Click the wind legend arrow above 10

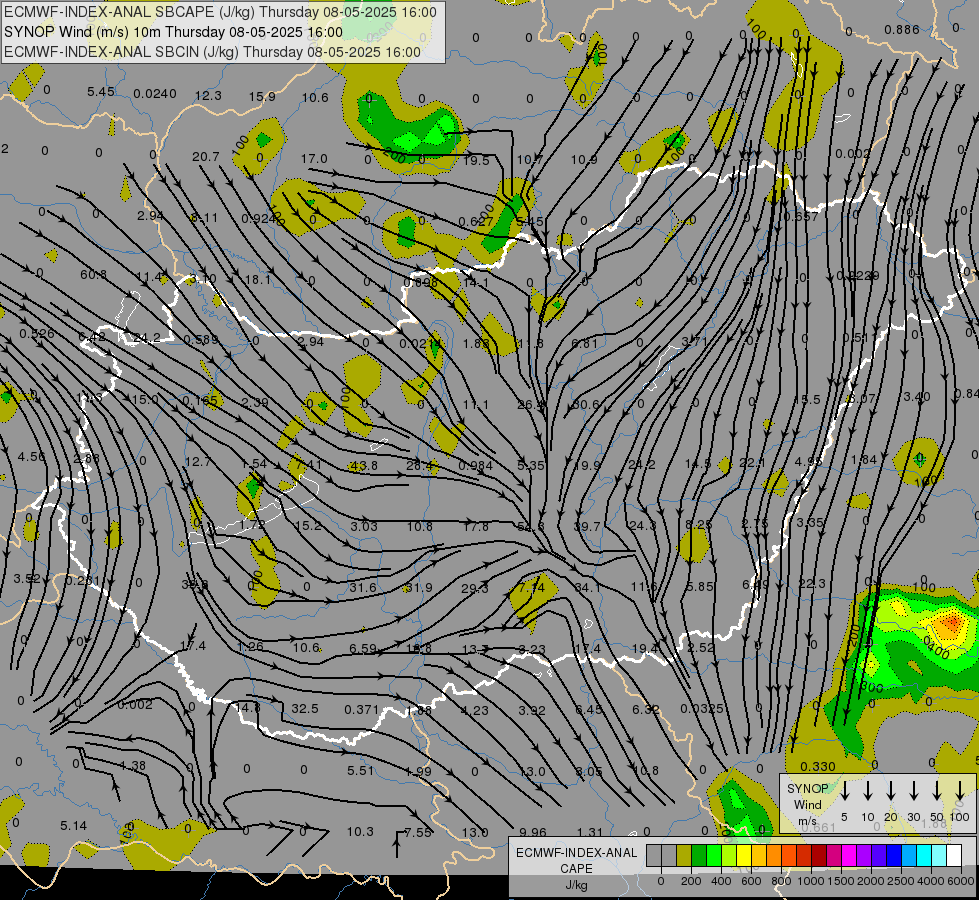pyautogui.click(x=867, y=790)
